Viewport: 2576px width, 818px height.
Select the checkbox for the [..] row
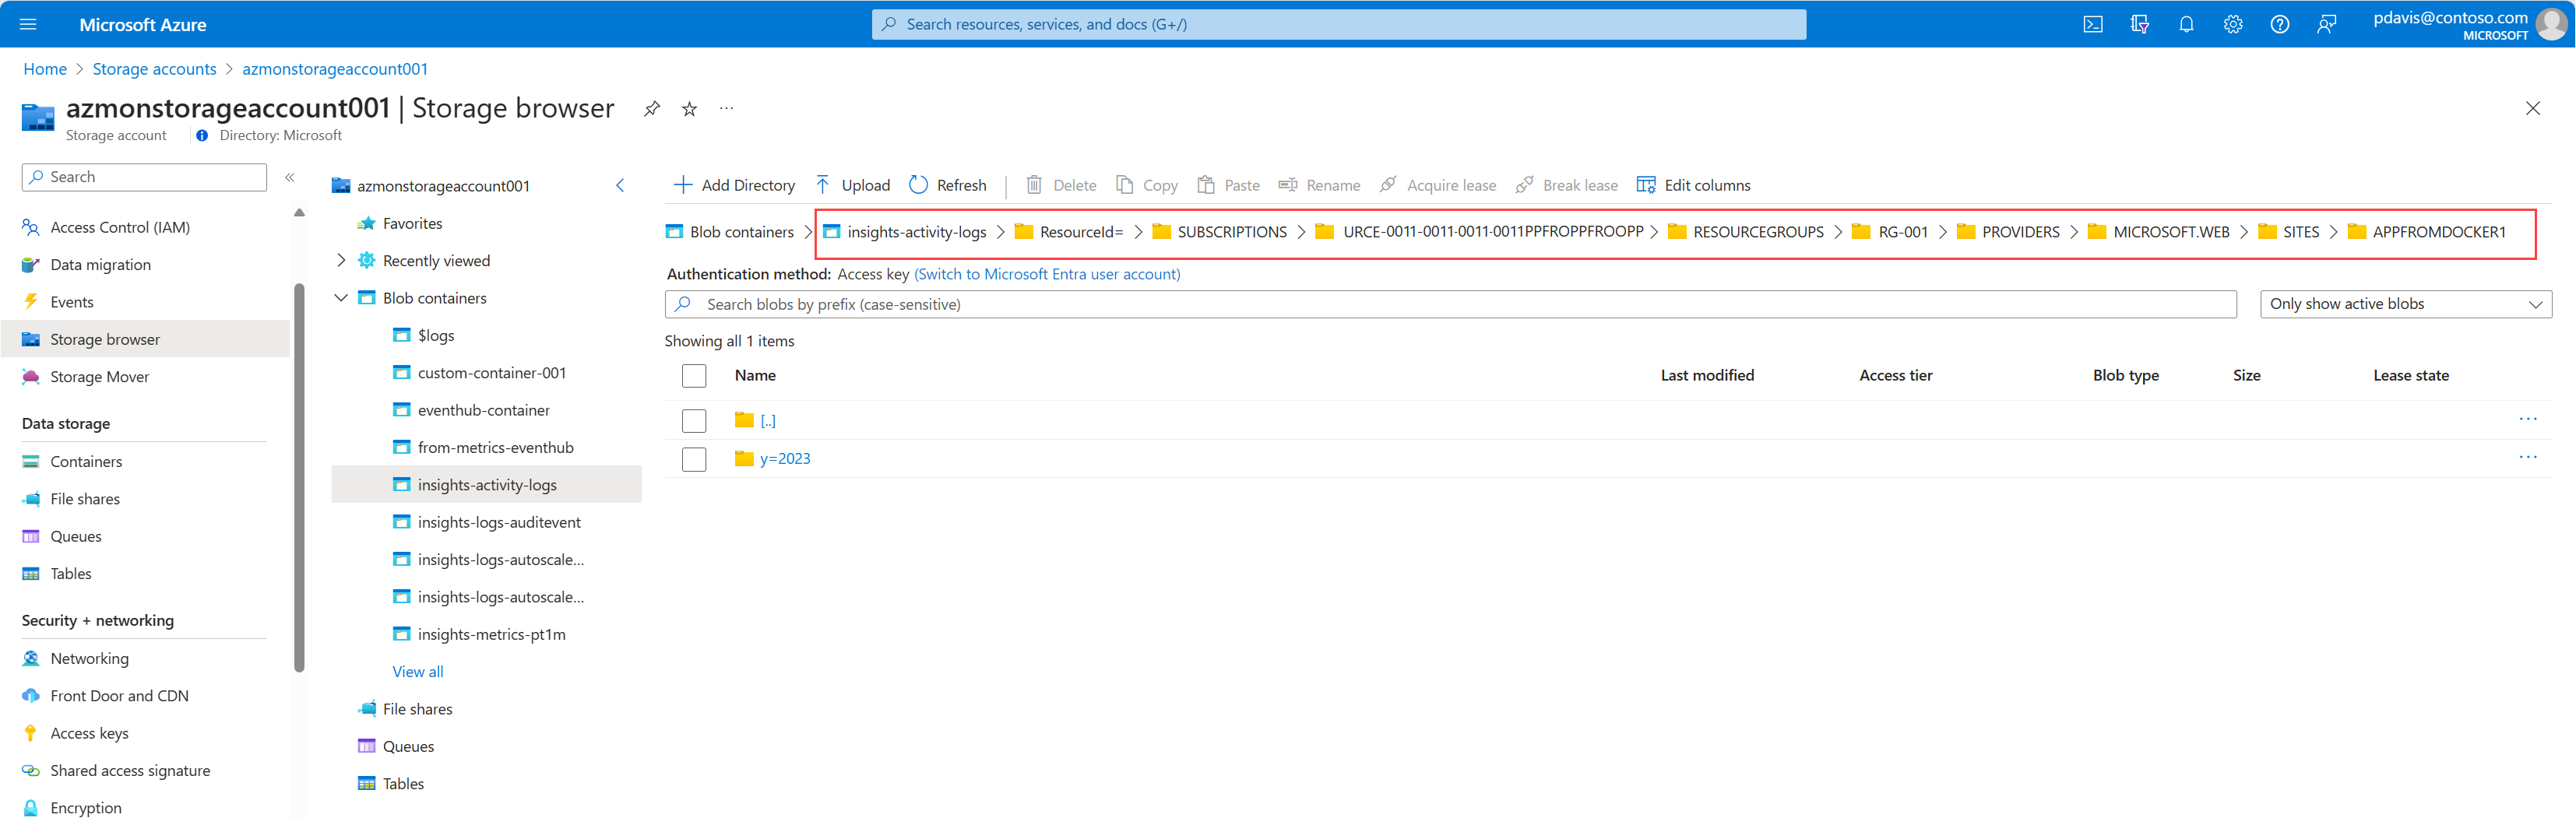click(694, 420)
